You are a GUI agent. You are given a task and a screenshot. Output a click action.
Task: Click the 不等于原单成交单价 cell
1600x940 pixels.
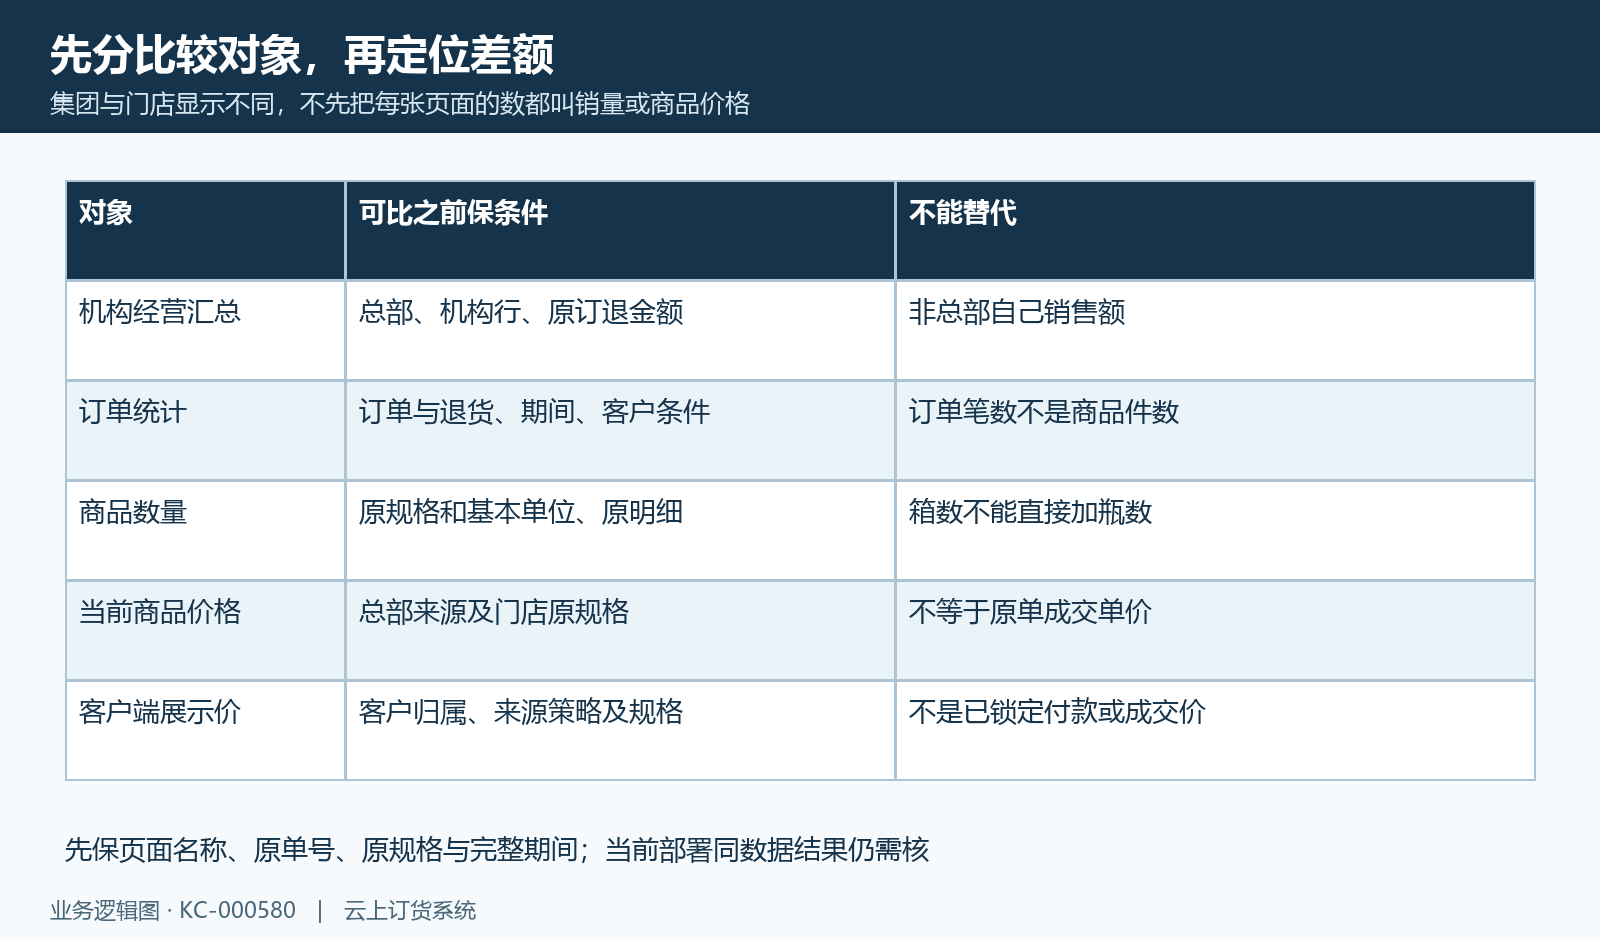1215,631
